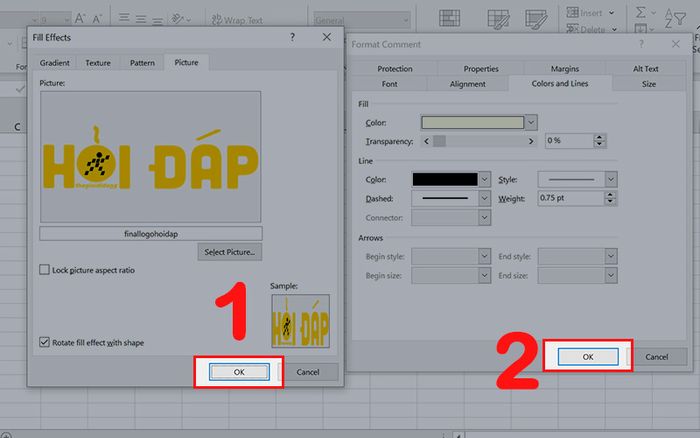Open the Texture tab
This screenshot has width=700, height=438.
(x=98, y=63)
